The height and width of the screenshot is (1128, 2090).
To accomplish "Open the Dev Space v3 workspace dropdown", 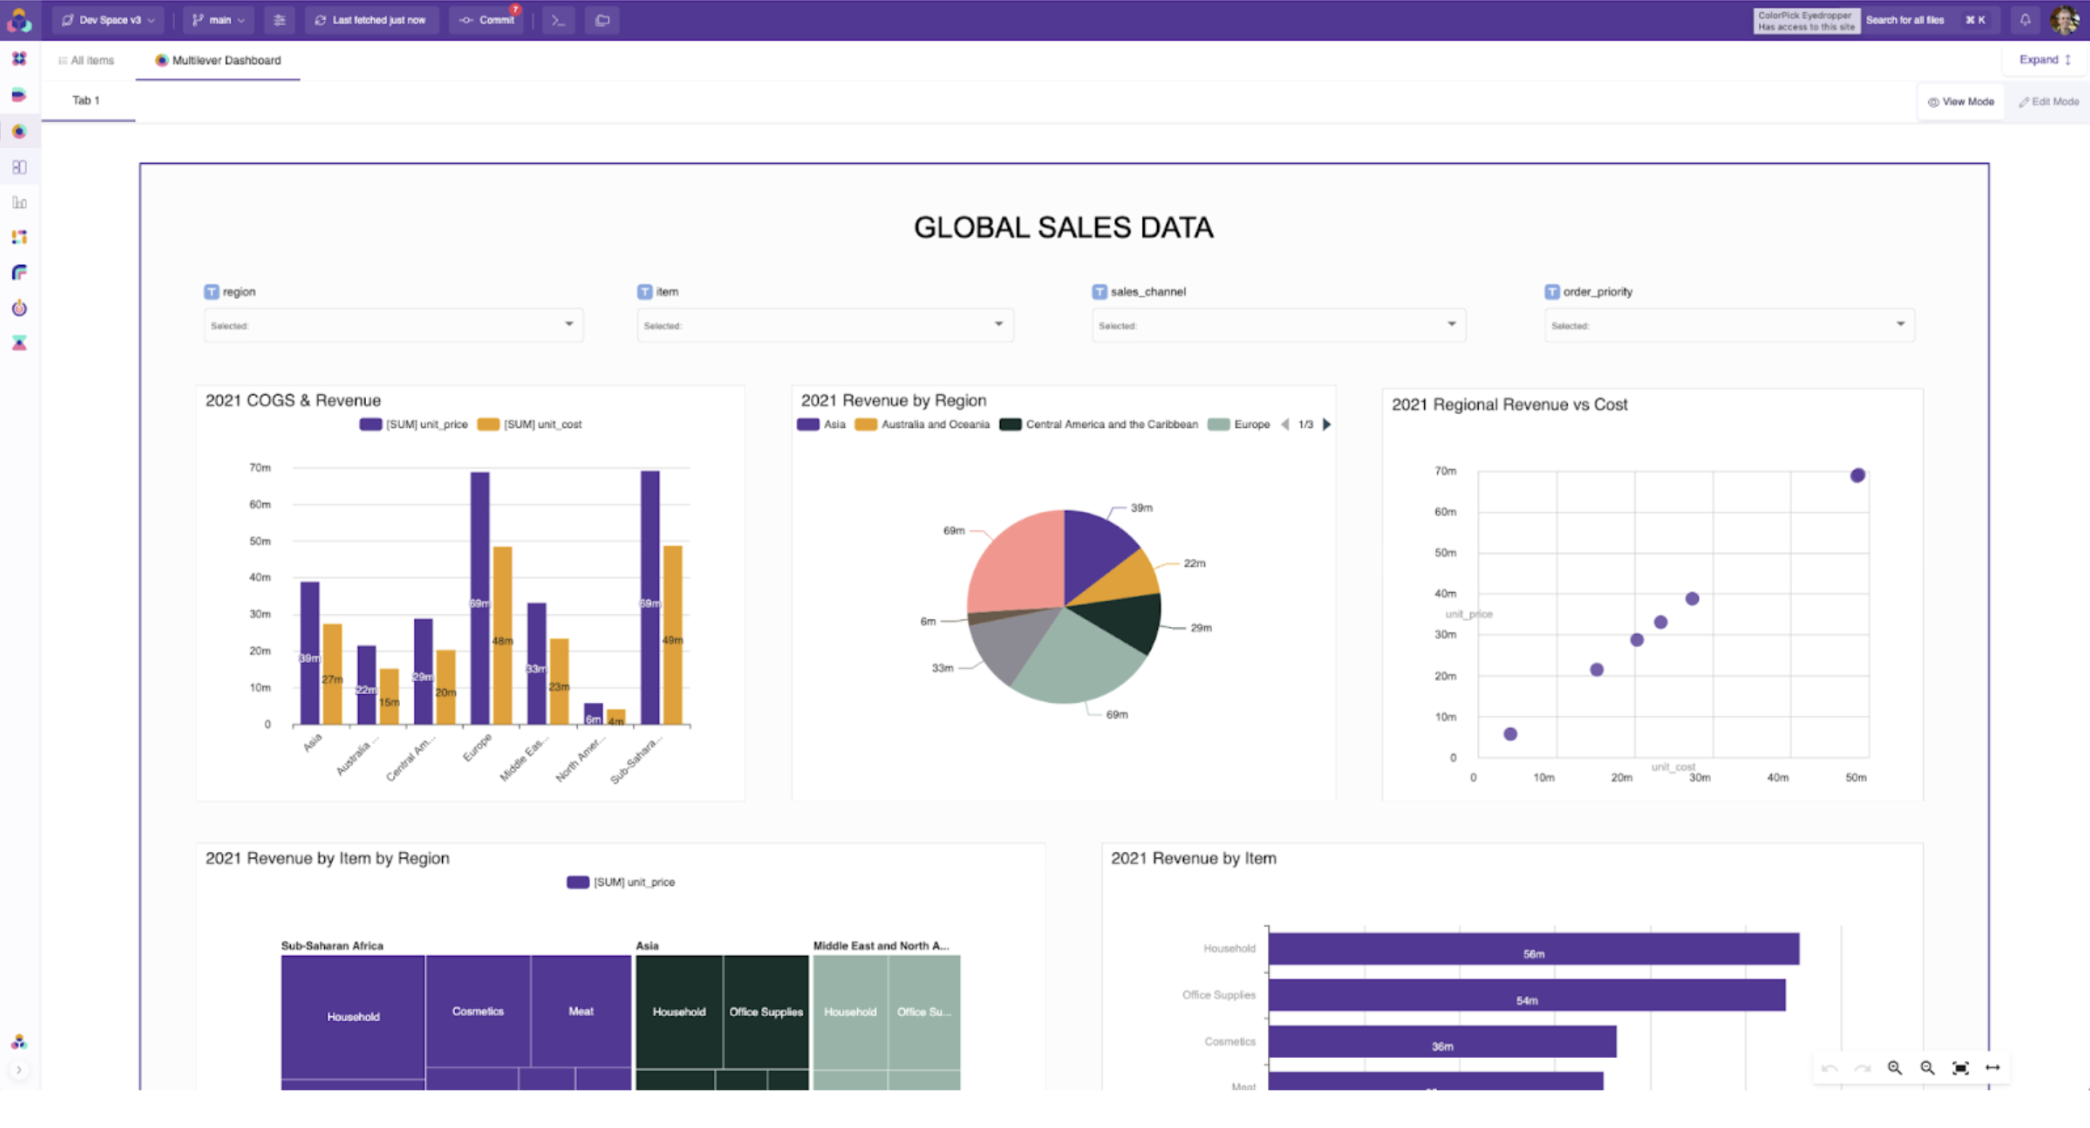I will click(x=108, y=19).
